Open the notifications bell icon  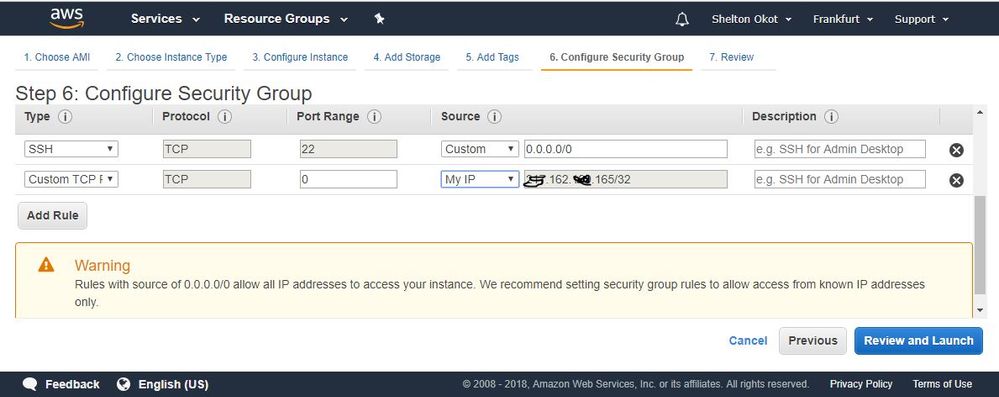pyautogui.click(x=682, y=19)
